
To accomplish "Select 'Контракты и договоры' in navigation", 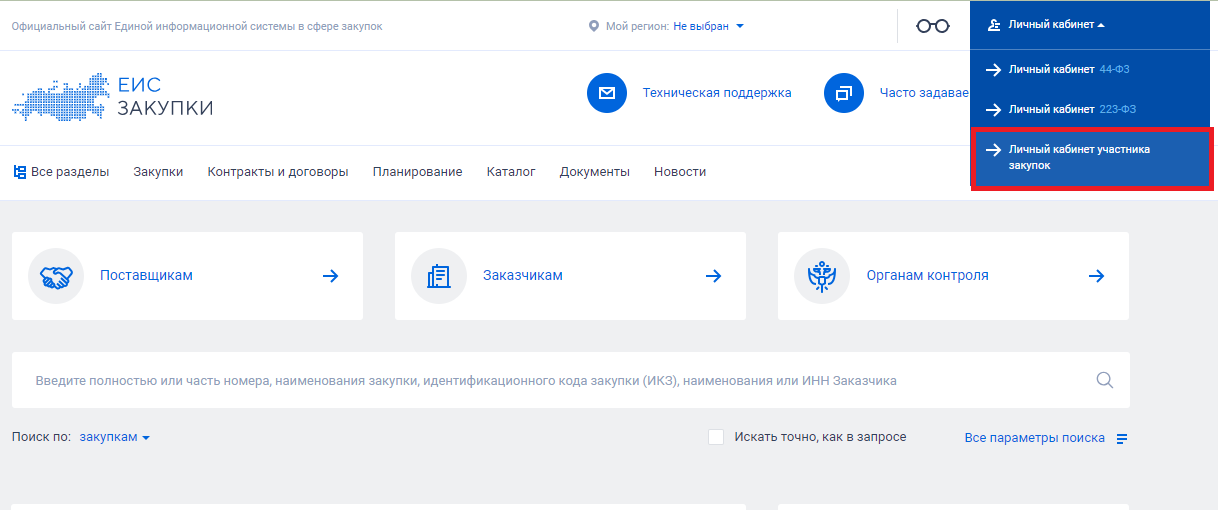I will (x=277, y=172).
